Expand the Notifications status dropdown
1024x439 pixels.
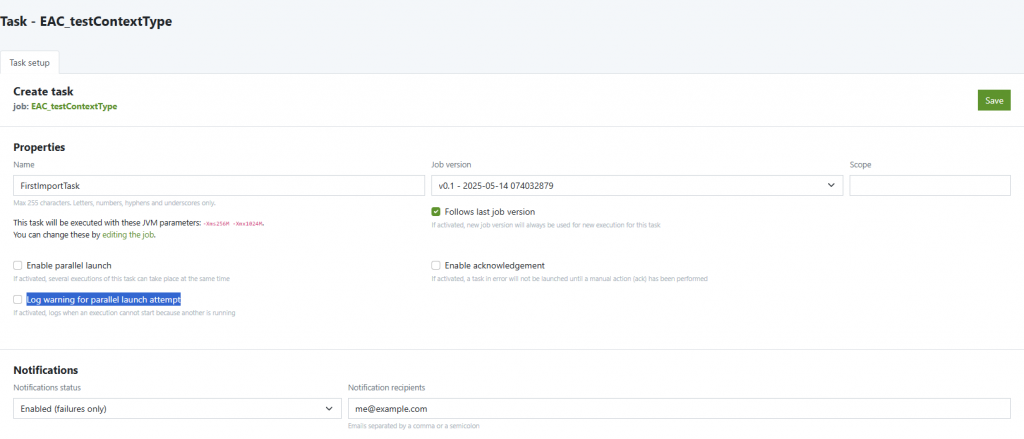[177, 408]
